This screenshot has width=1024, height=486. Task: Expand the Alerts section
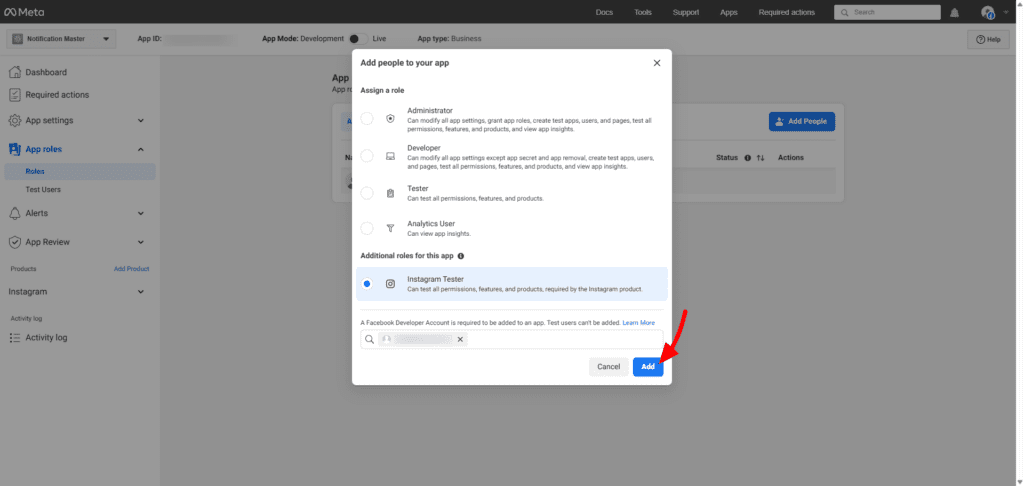tap(141, 213)
